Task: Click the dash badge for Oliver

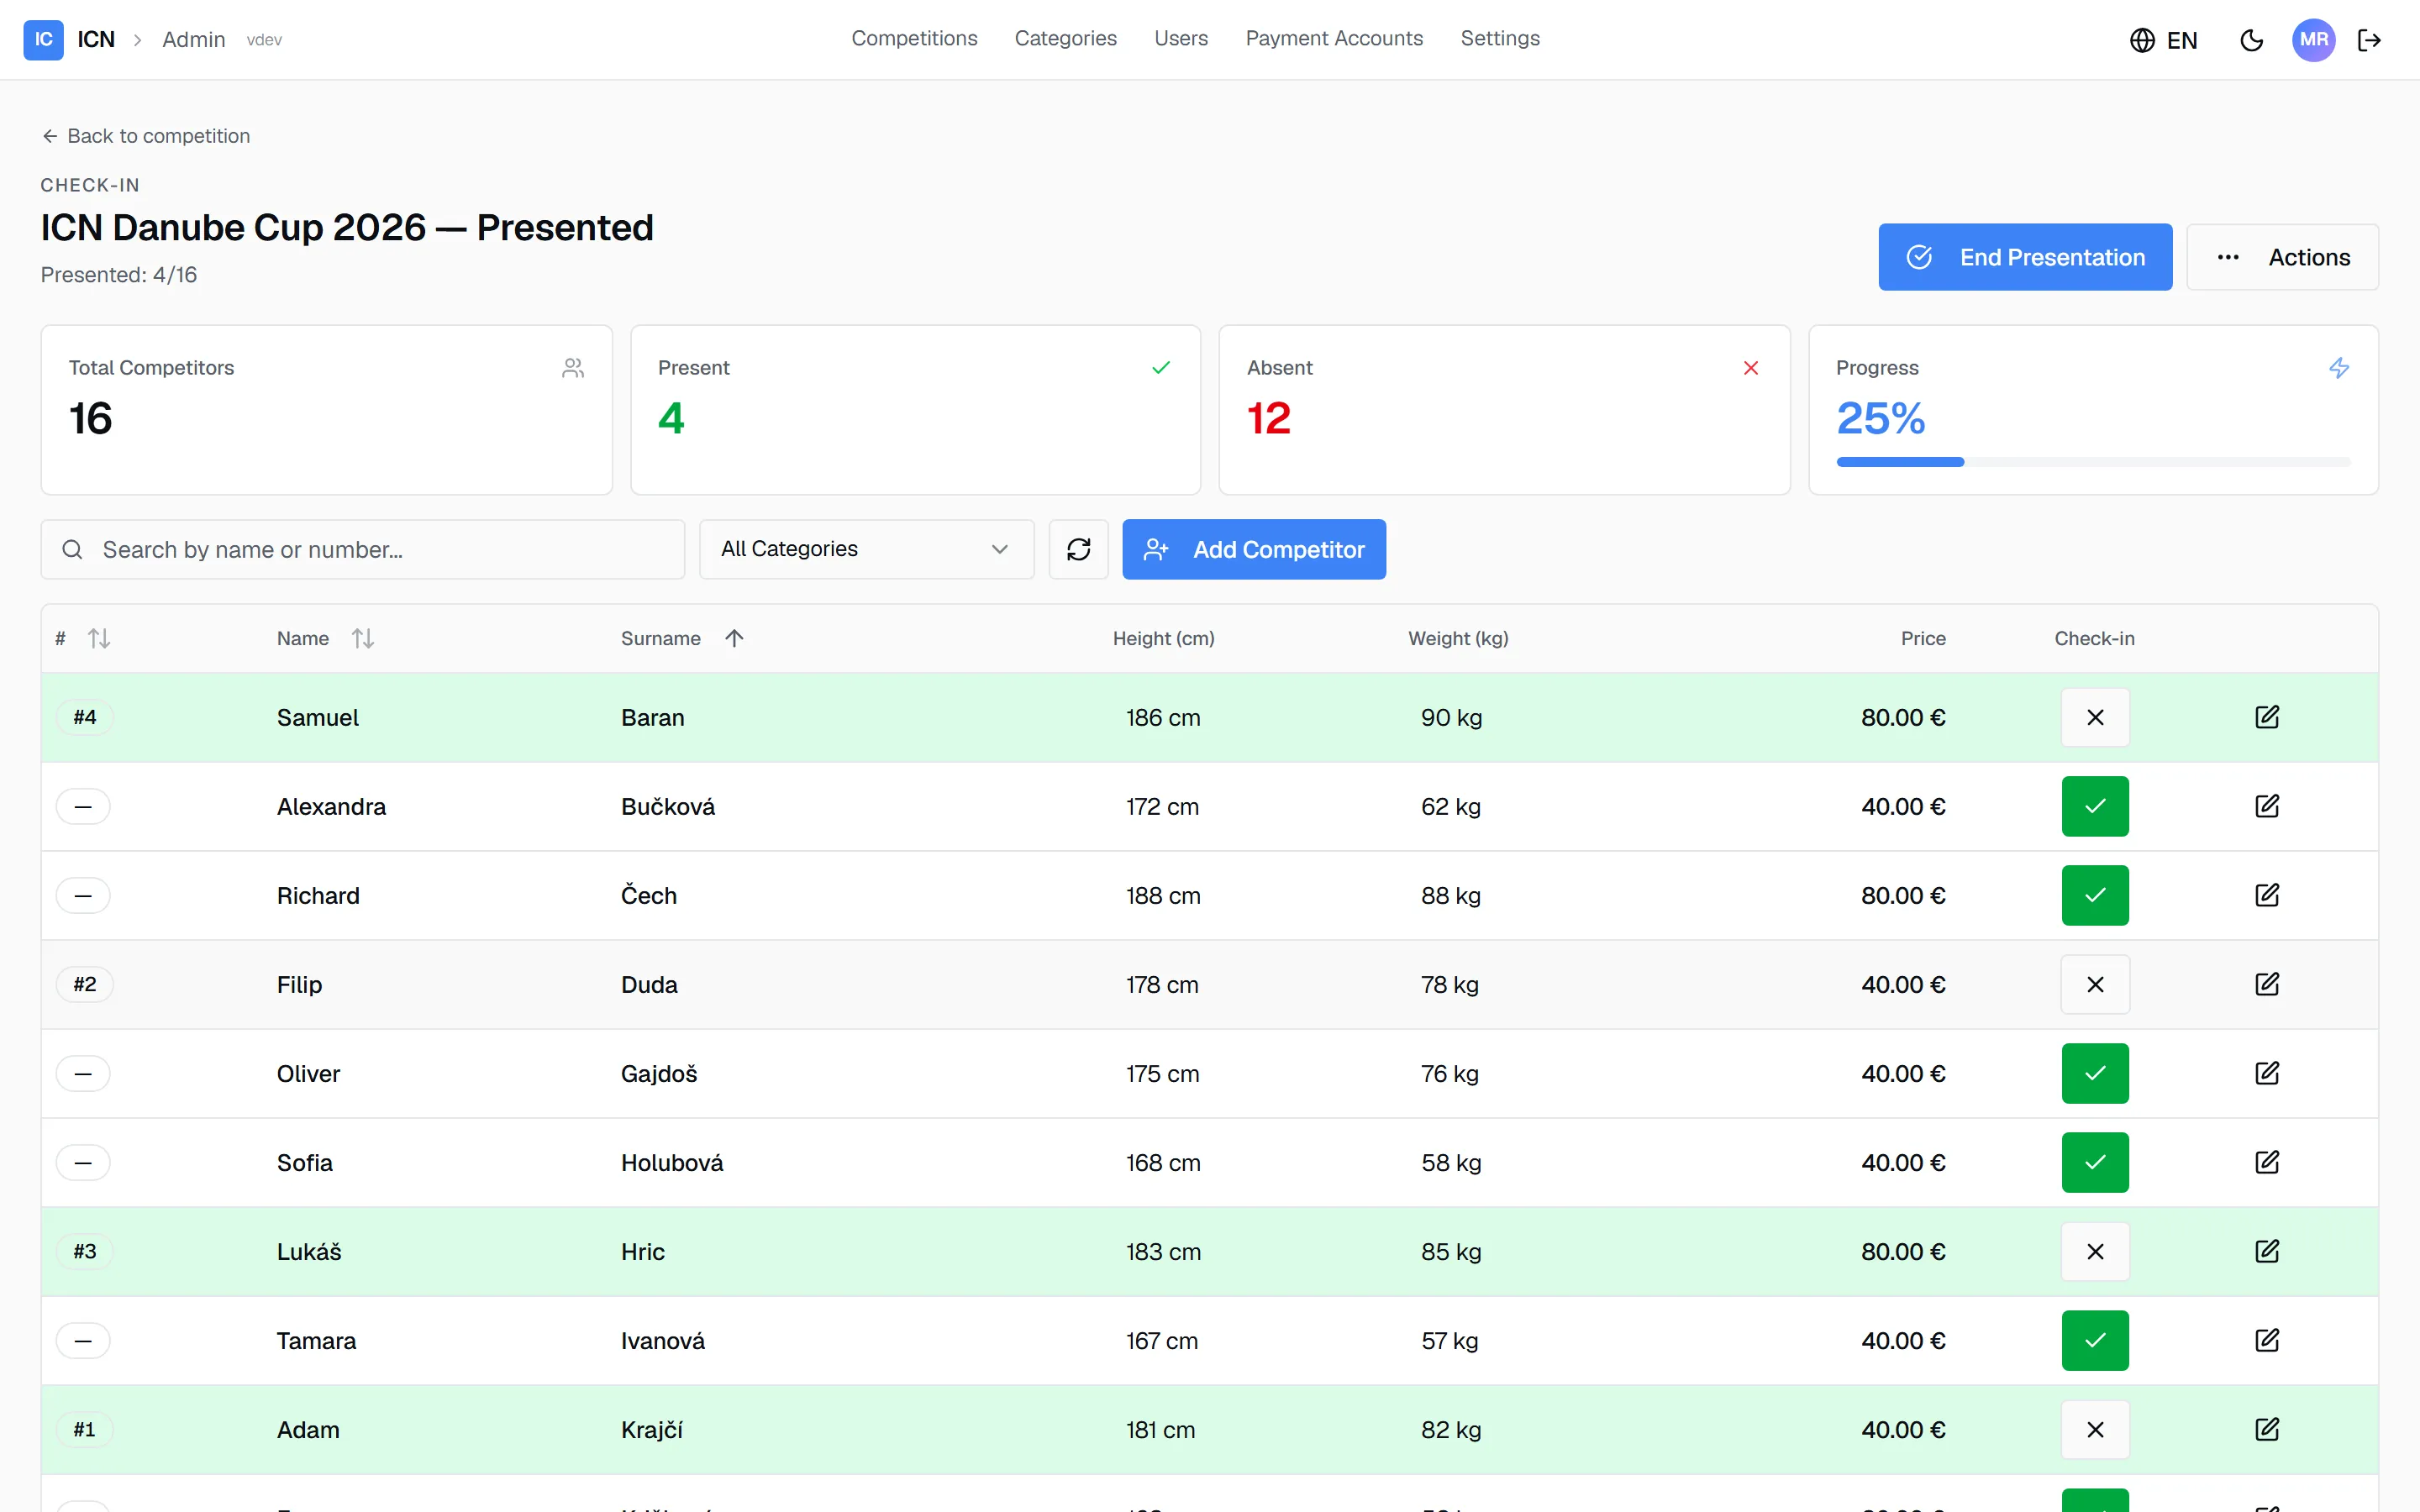Action: click(83, 1073)
